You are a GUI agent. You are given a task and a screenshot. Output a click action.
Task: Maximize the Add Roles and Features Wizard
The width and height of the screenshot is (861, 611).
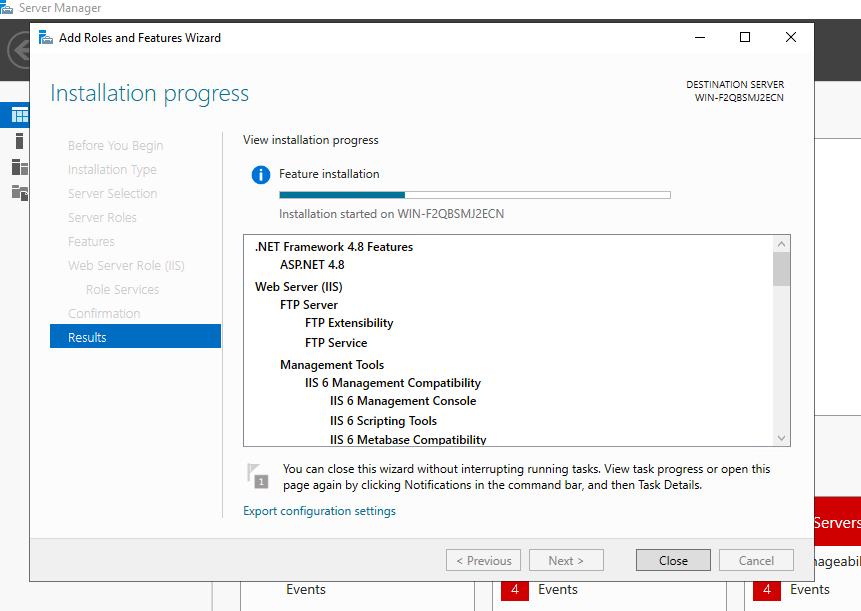coord(745,37)
